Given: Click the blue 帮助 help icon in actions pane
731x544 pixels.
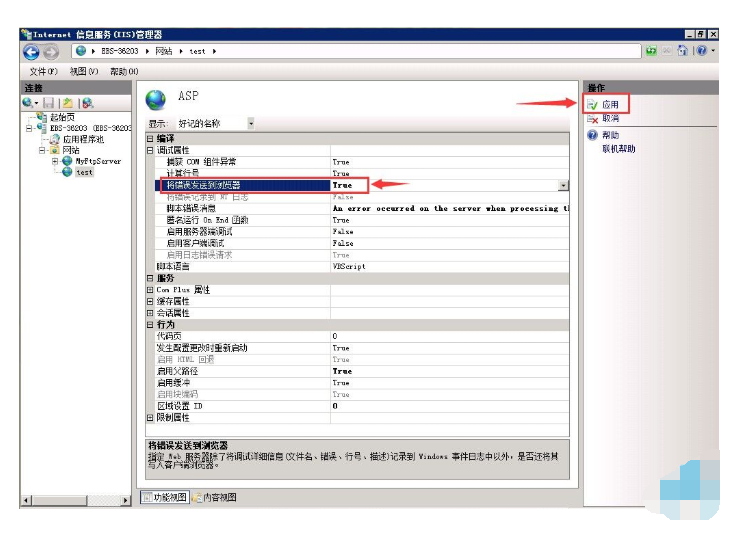Looking at the screenshot, I should [x=592, y=135].
